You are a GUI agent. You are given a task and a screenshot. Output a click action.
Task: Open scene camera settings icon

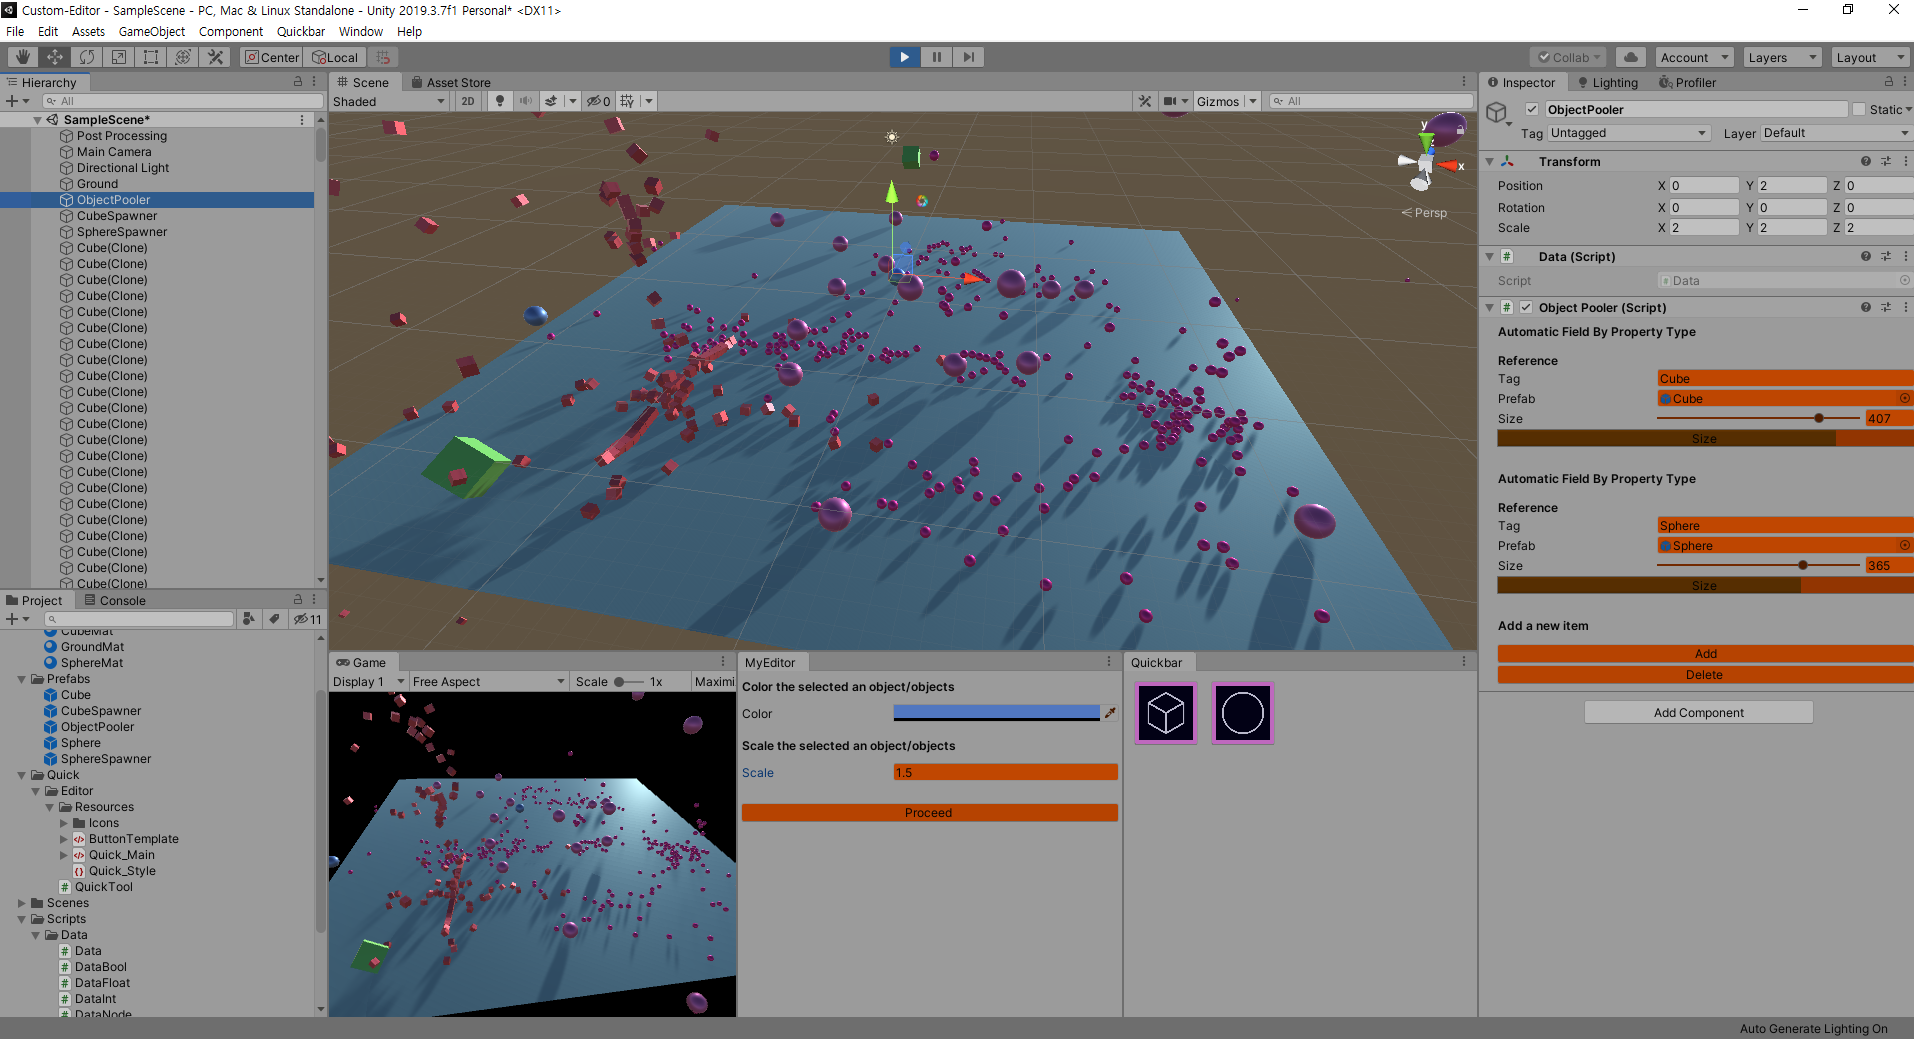click(x=1170, y=101)
